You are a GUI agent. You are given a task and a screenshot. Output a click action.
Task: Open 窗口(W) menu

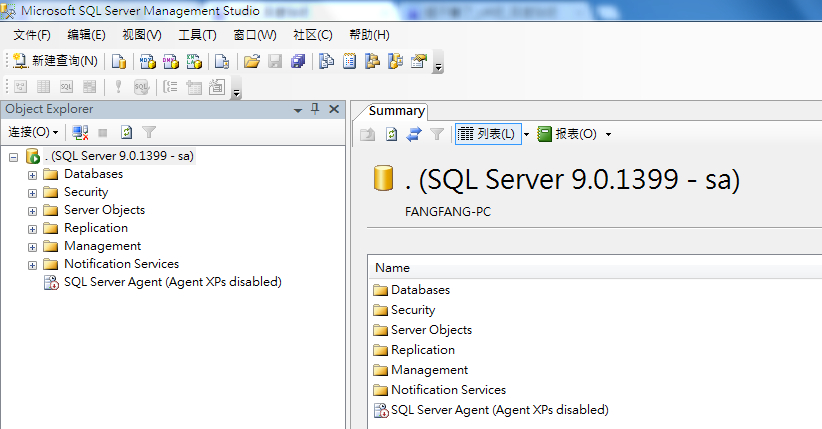tap(255, 35)
